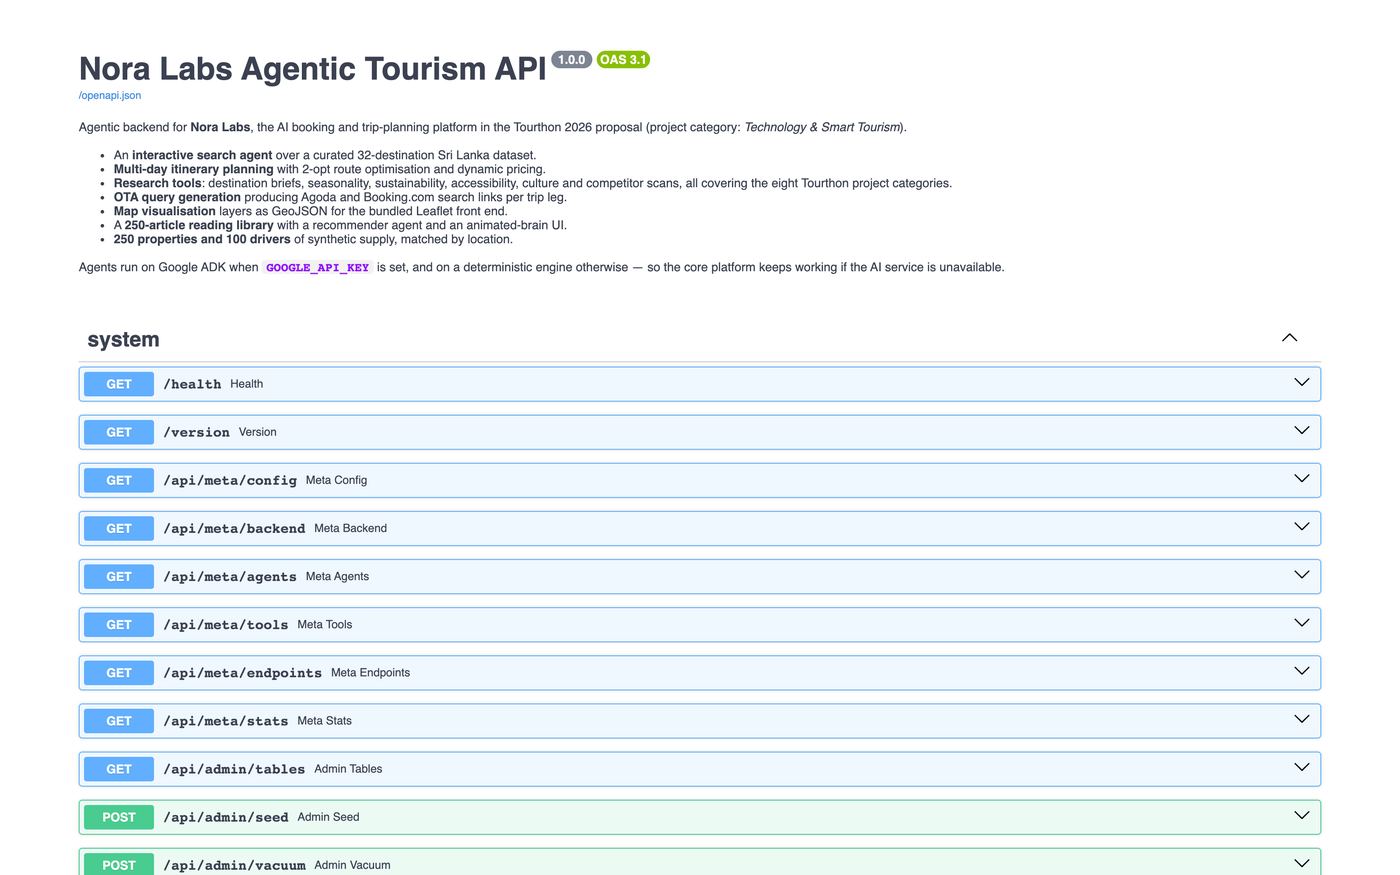Click the 1.0.0 version badge

(x=571, y=60)
